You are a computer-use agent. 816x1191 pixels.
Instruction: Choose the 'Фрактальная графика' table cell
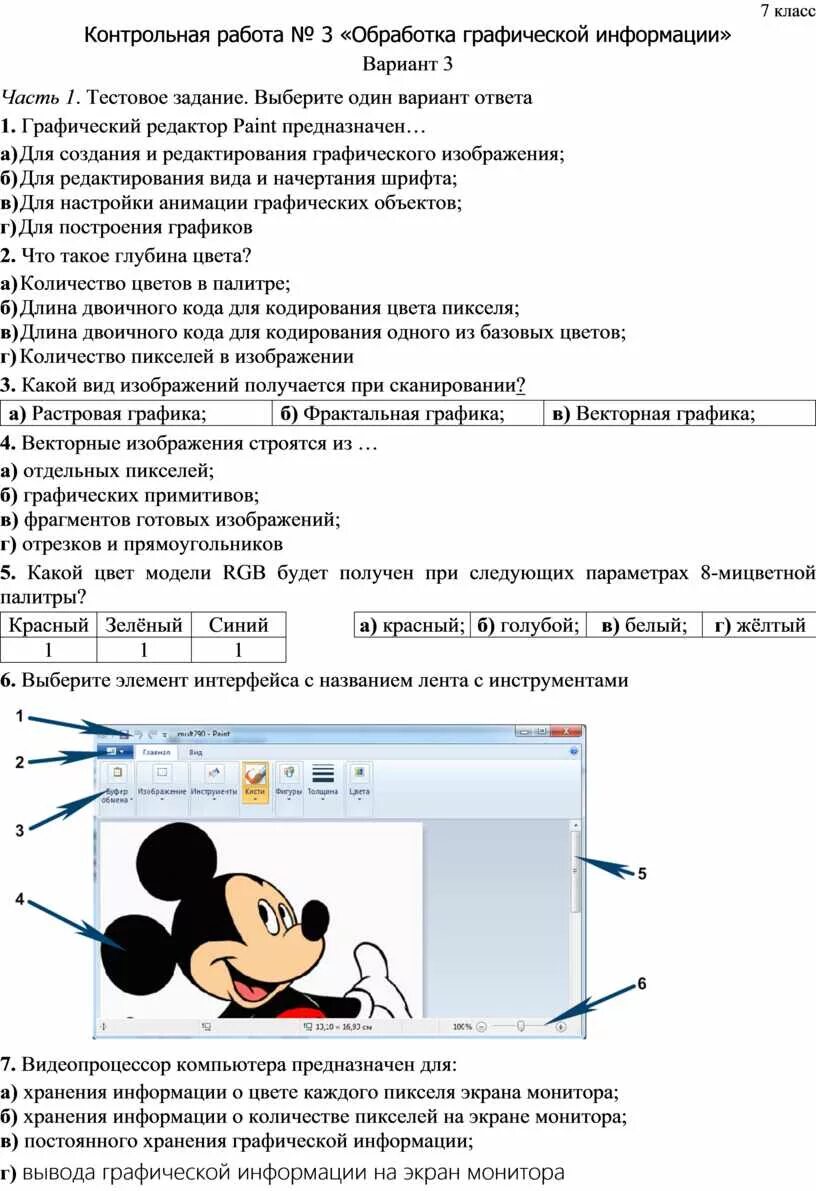coord(407,413)
